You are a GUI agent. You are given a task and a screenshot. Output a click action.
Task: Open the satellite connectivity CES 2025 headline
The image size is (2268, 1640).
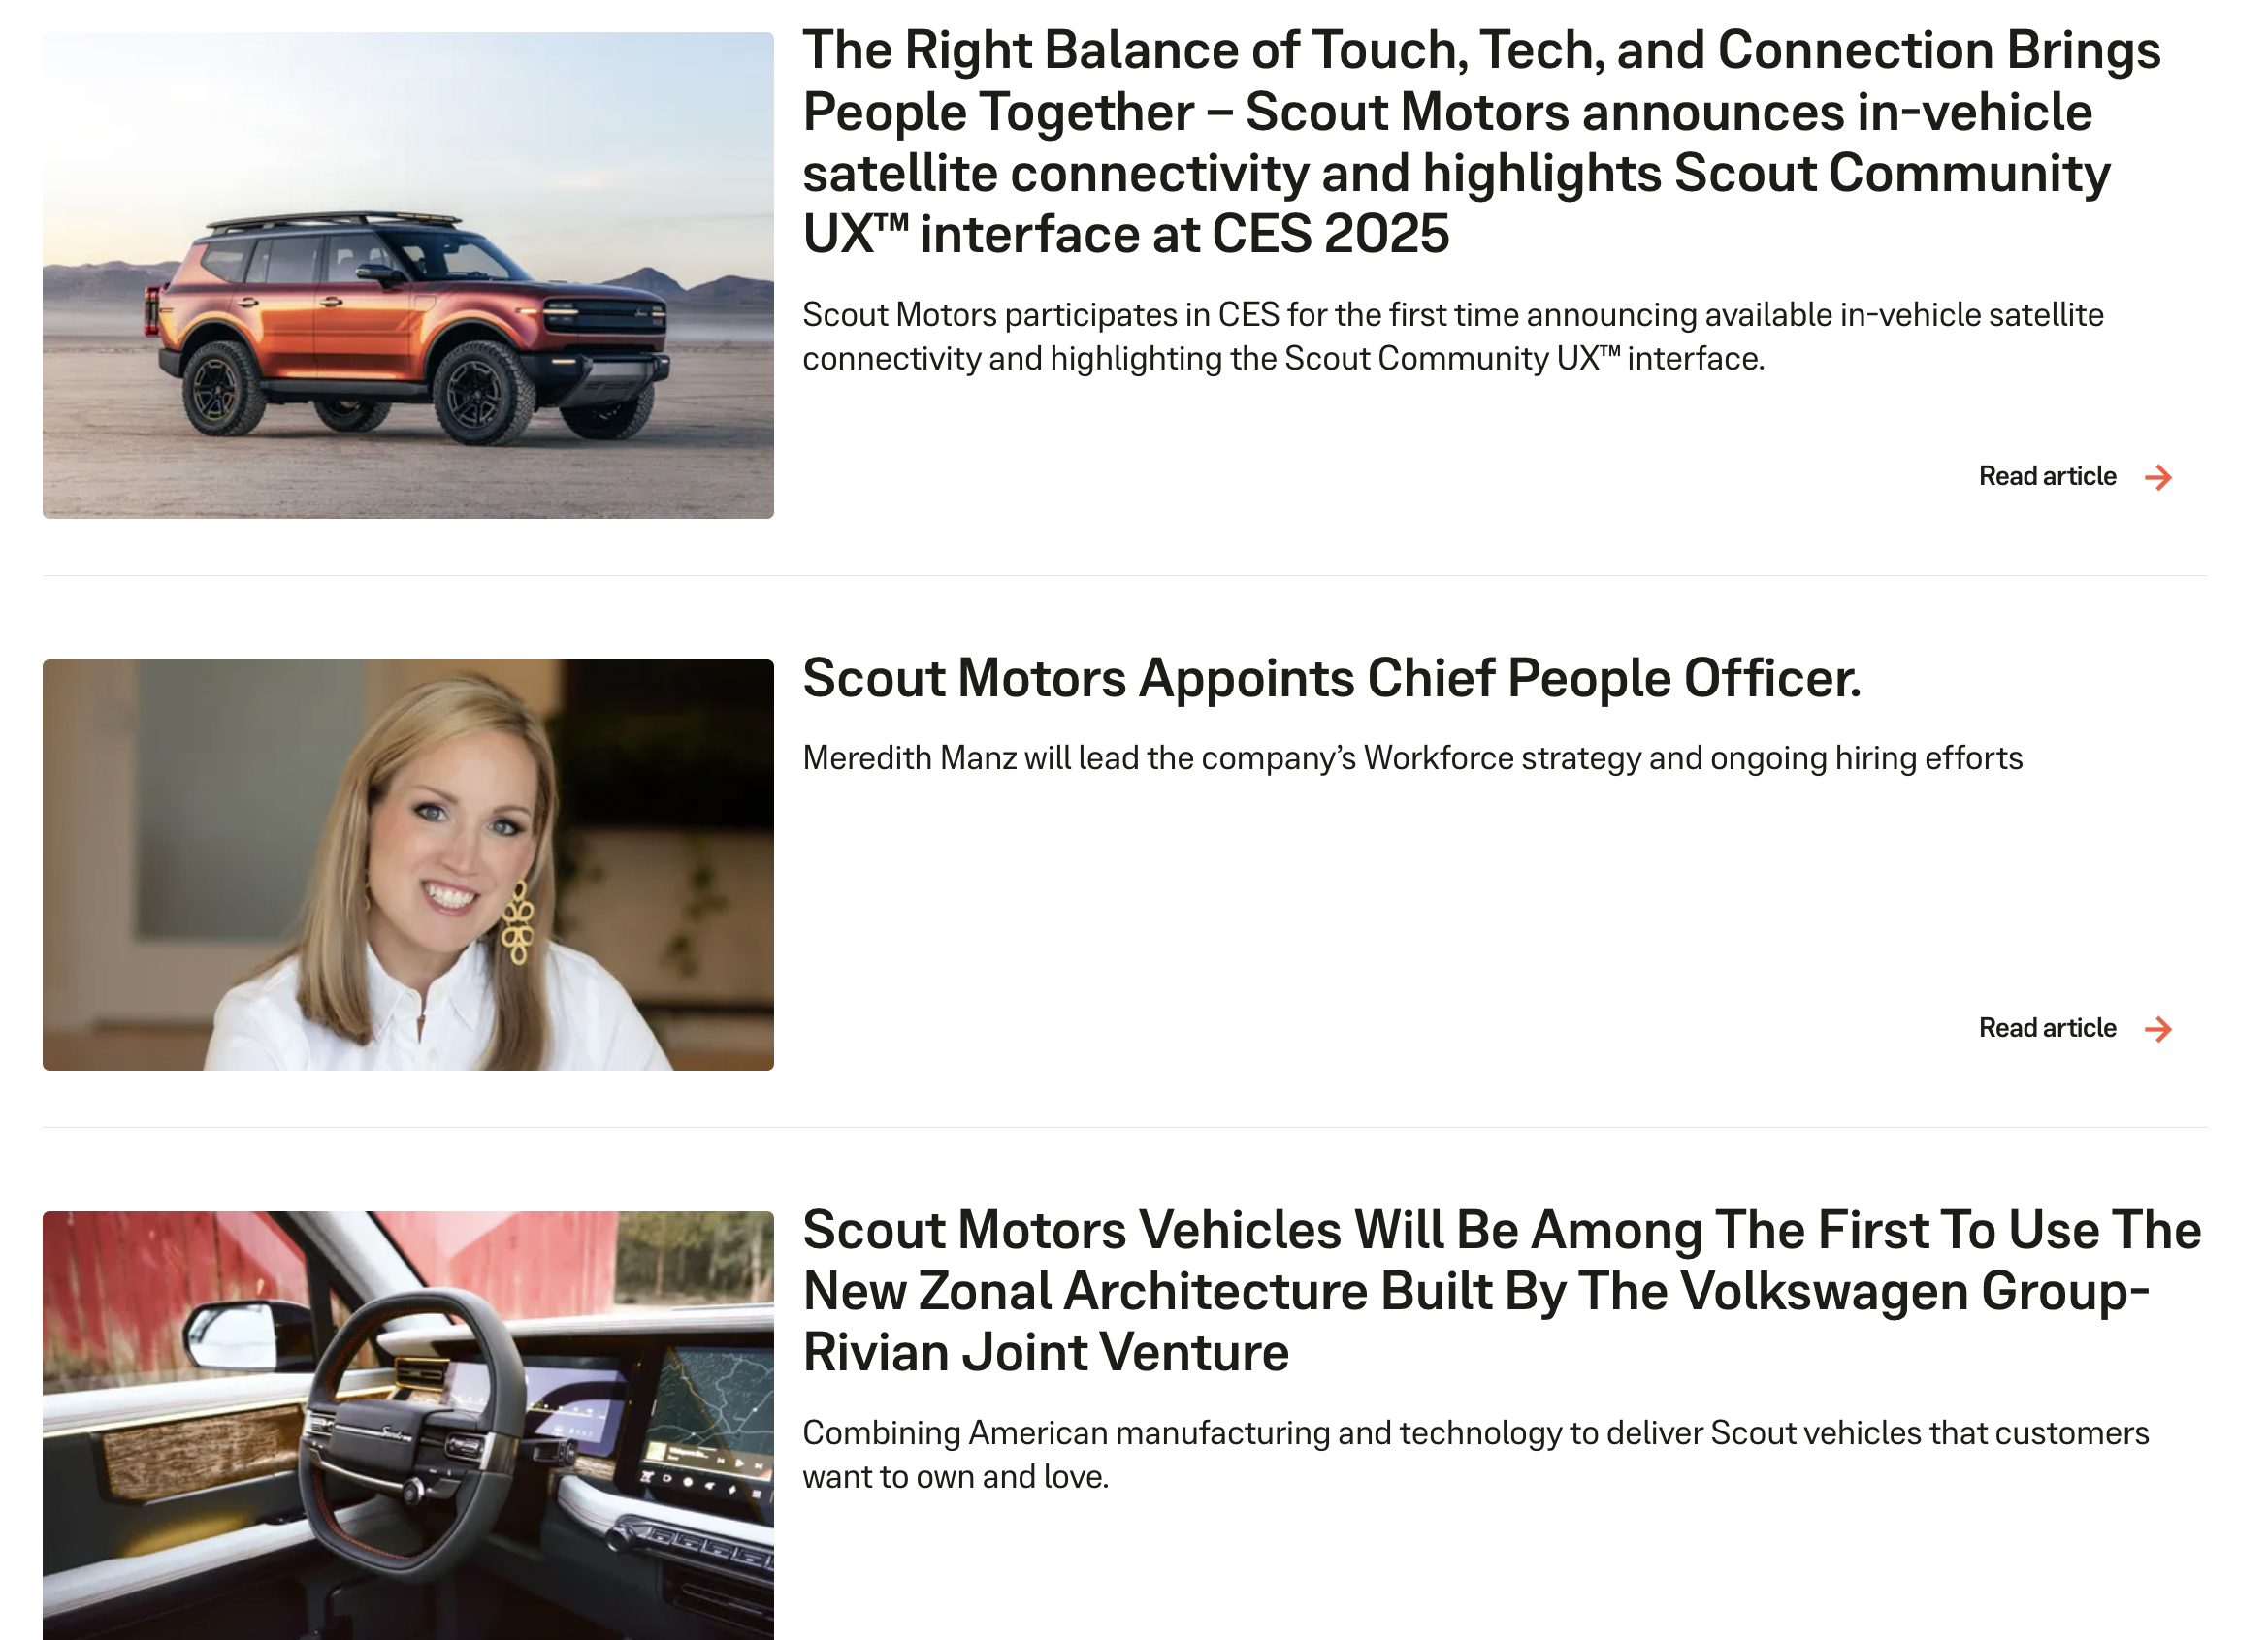[1481, 142]
